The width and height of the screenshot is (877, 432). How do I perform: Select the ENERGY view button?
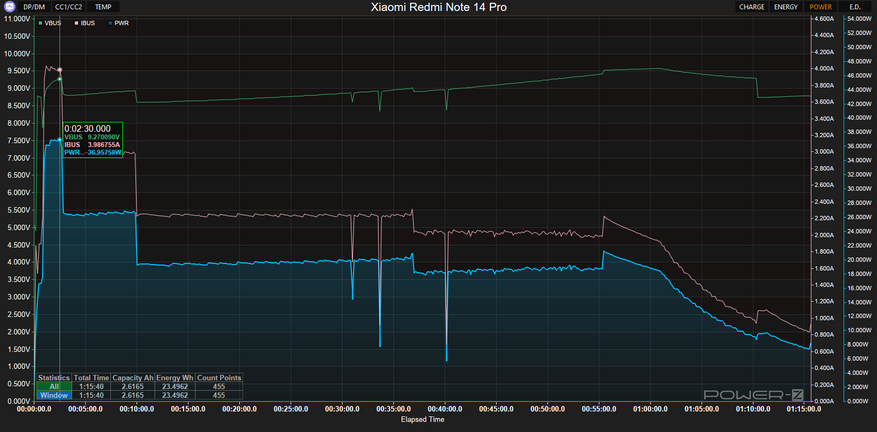click(786, 7)
